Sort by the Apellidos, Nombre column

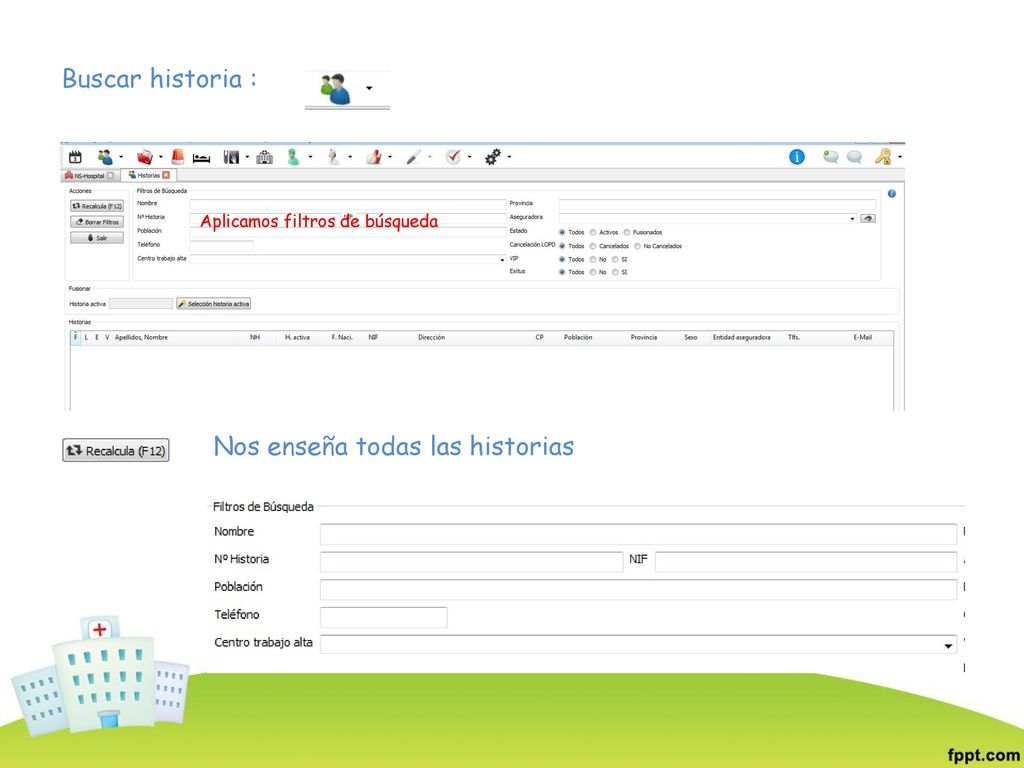[x=141, y=338]
